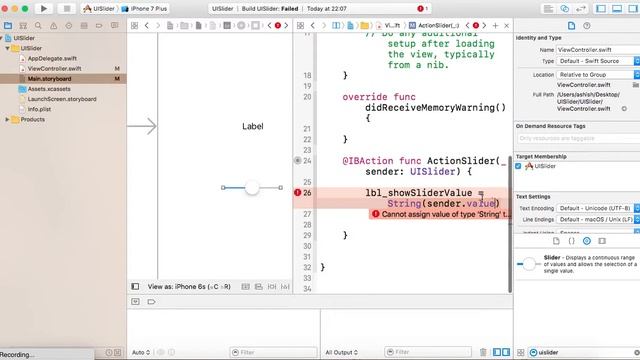Viewport: 640px width, 360px height.
Task: Collapse the UISlider group folder
Action: (7, 48)
